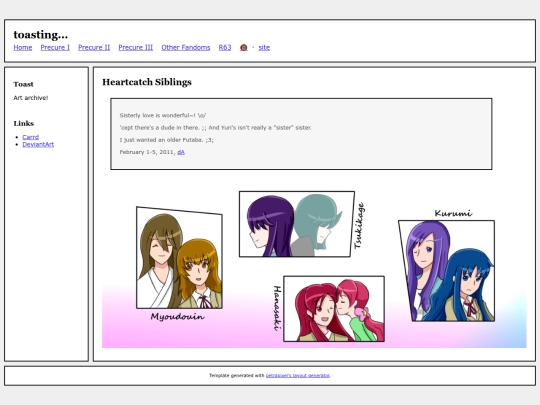
Task: Click the 'Sisterly love is wonderful' text line
Action: click(163, 115)
